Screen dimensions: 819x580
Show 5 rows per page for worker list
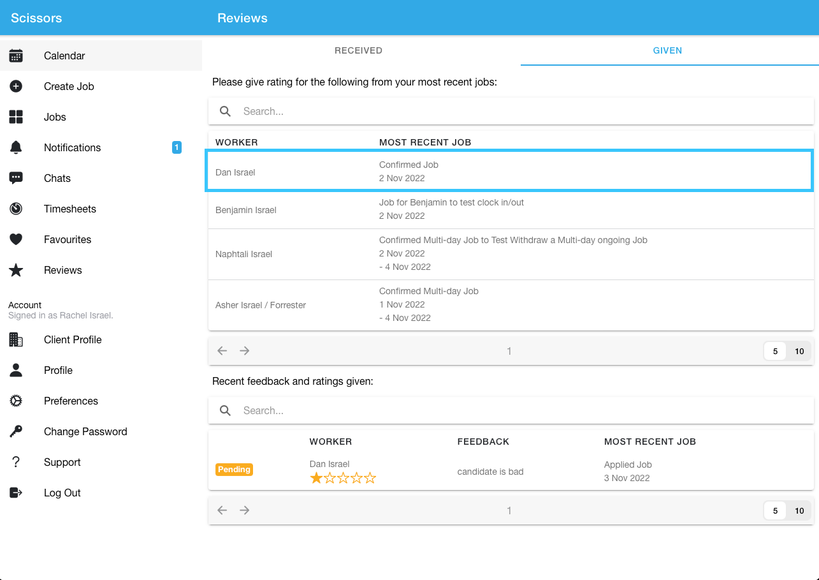click(775, 351)
